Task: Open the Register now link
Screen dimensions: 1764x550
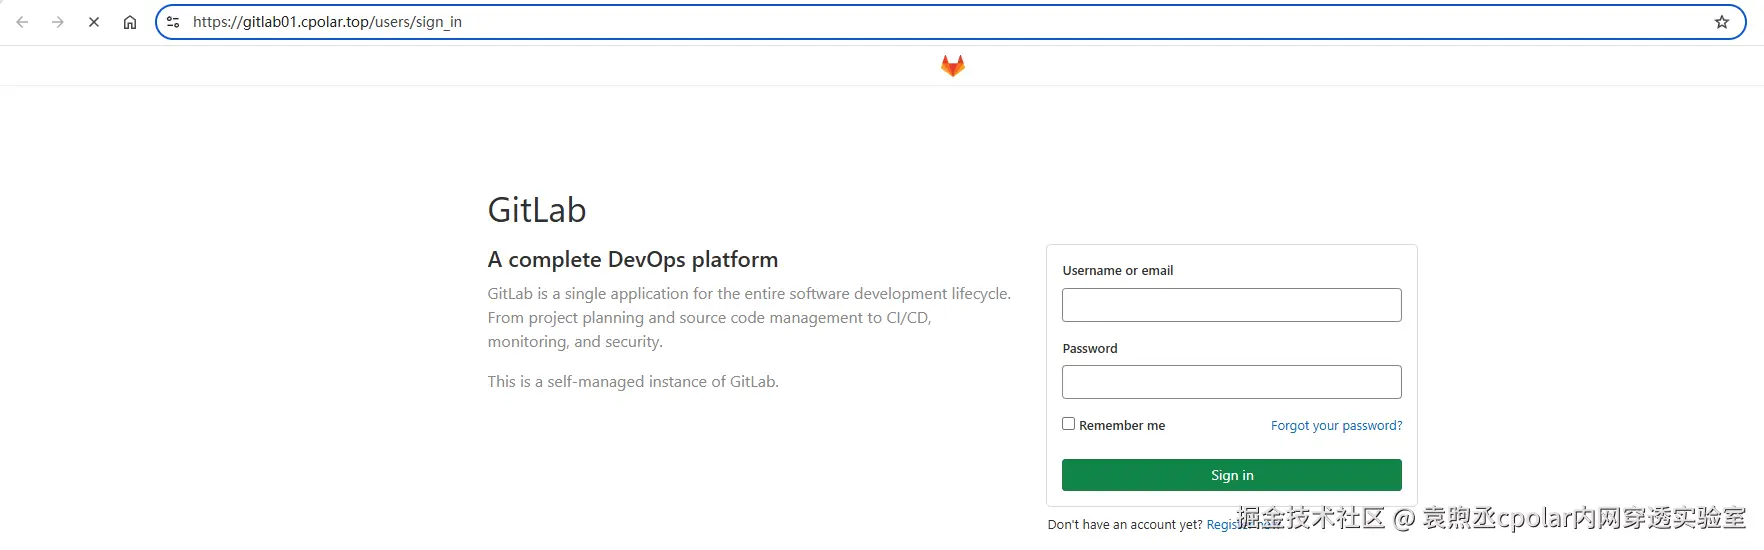Action: point(1241,525)
